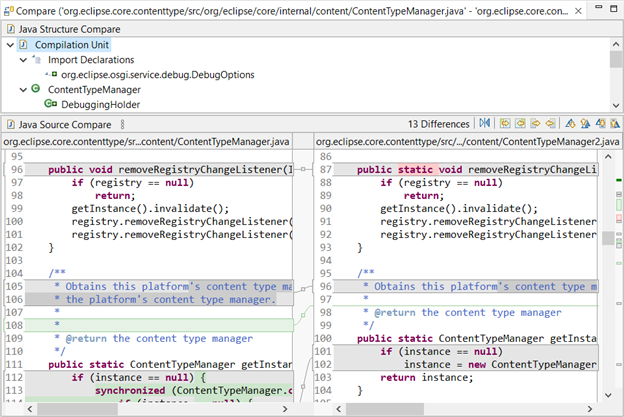Copy current change from left to right
The height and width of the screenshot is (417, 624).
pos(535,124)
